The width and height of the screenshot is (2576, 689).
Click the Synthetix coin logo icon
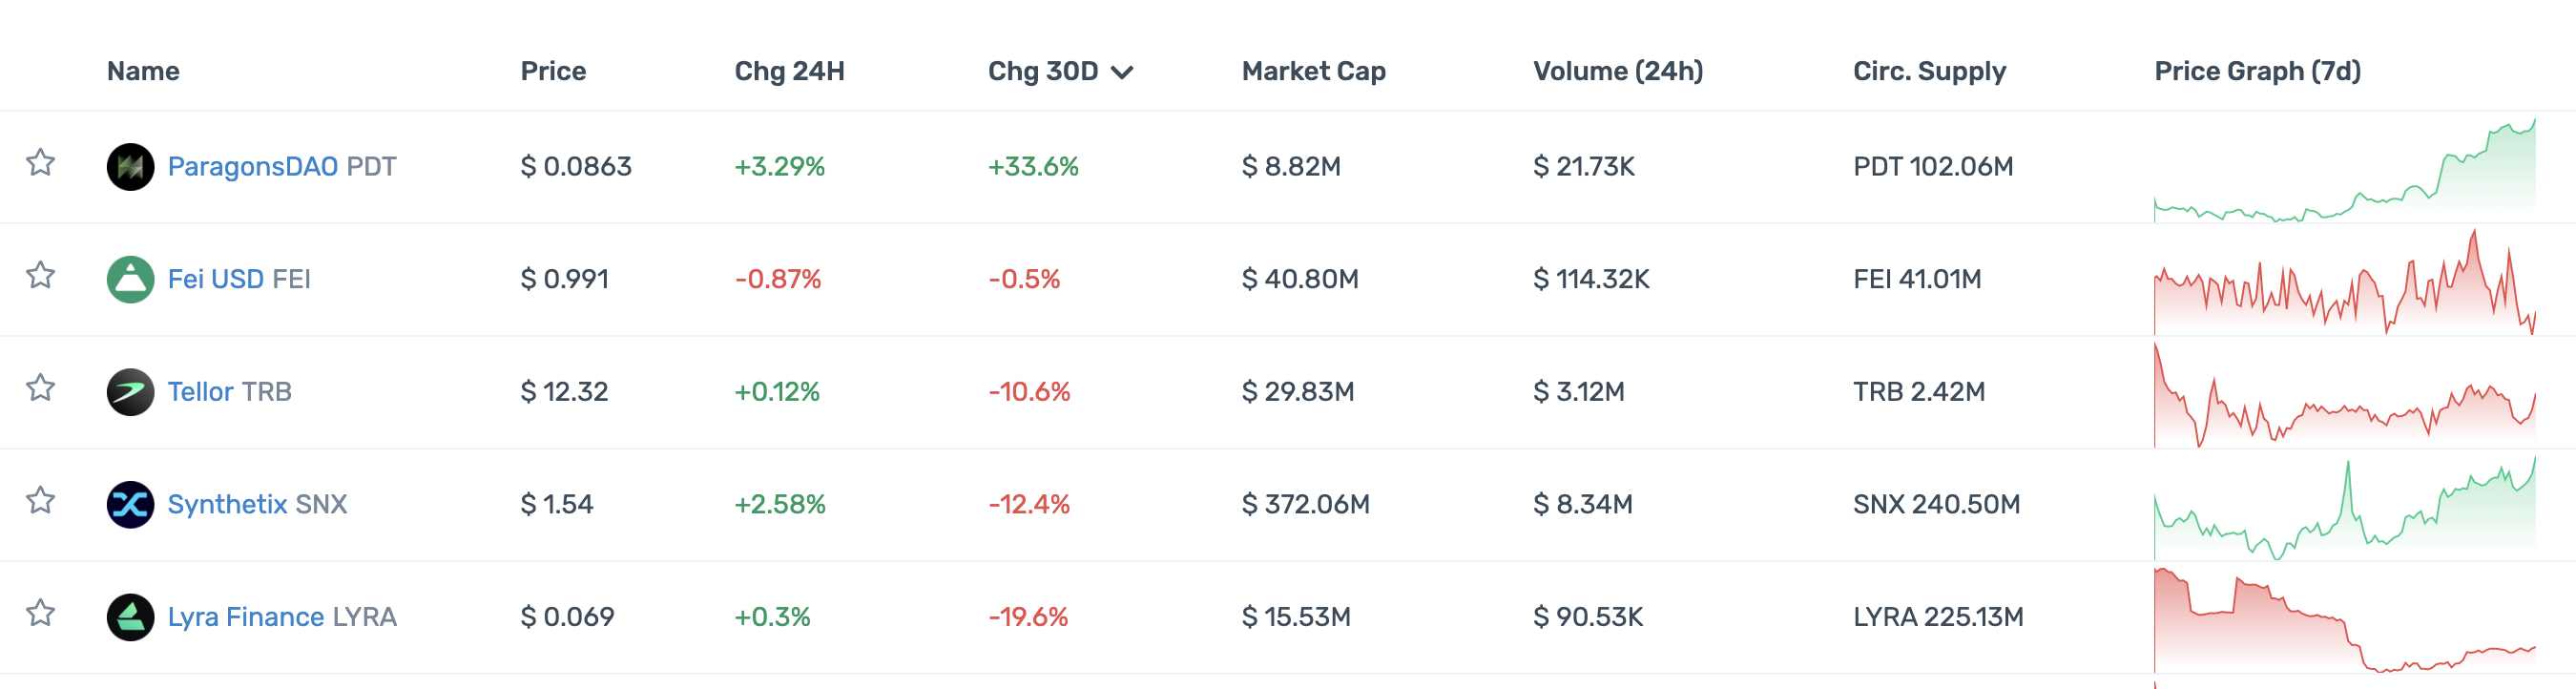coord(130,504)
